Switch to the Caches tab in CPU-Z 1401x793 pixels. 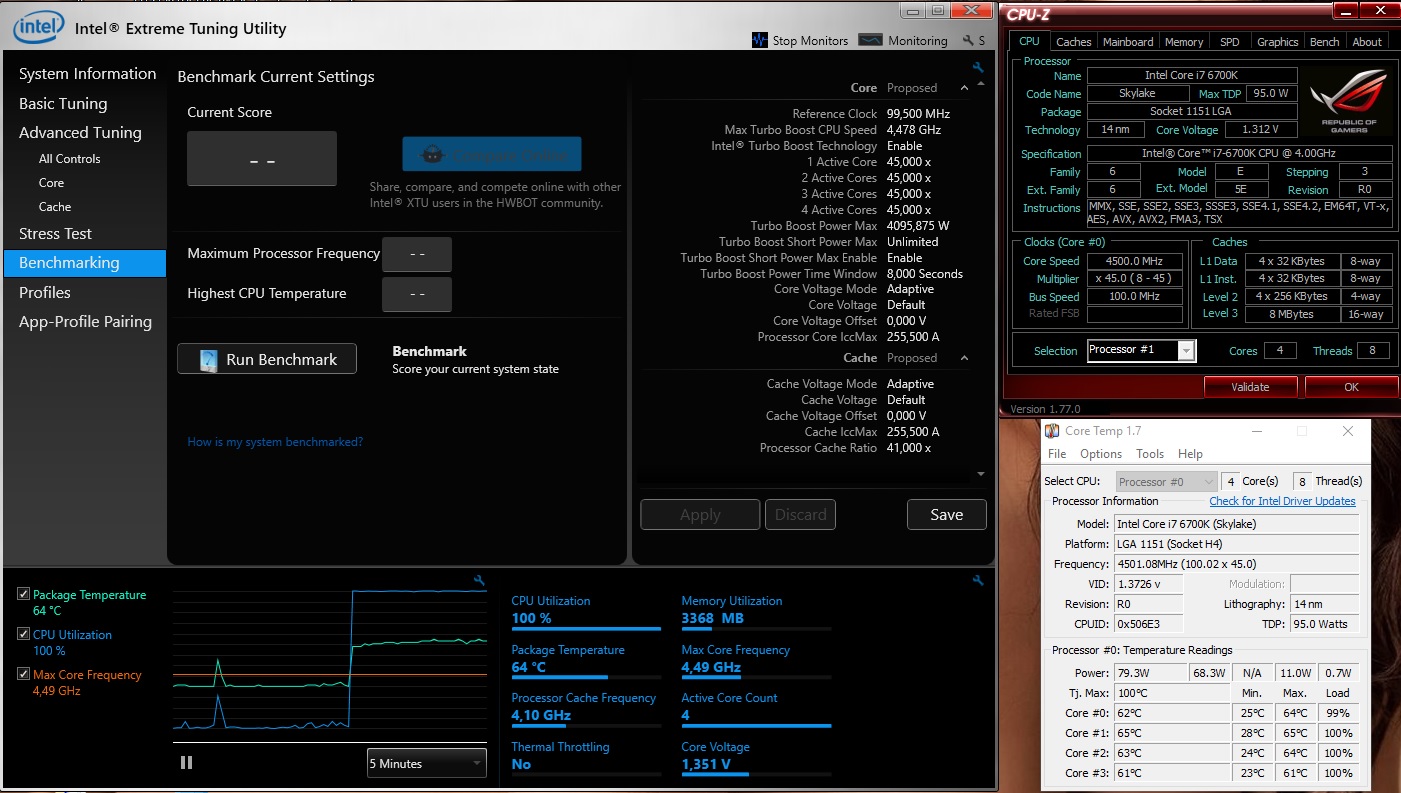[x=1073, y=42]
